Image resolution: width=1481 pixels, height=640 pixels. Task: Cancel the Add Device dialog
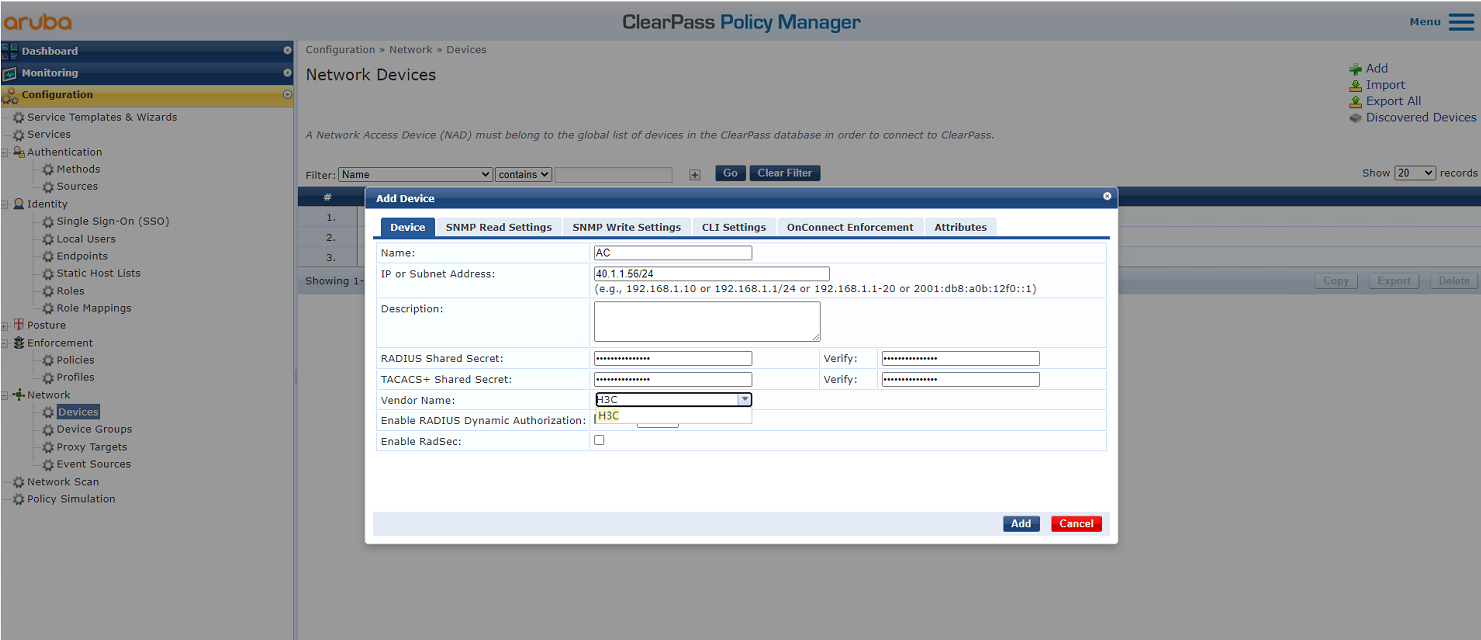tap(1076, 524)
